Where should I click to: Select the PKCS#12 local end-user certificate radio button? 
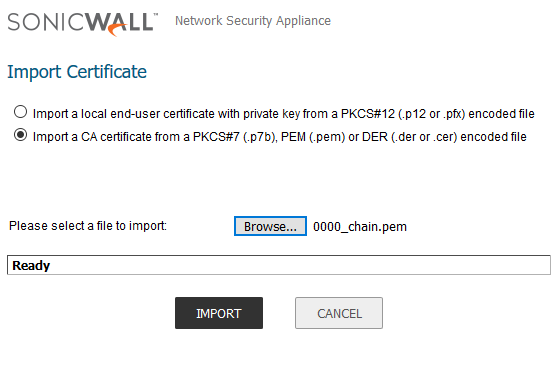[x=20, y=112]
